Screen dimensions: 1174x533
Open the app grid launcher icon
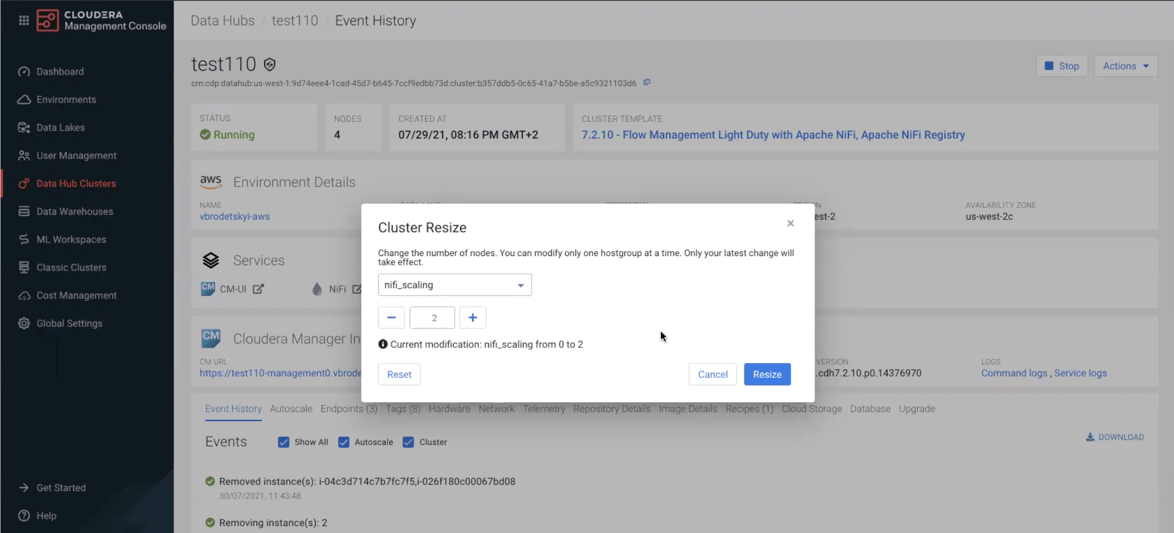pos(23,20)
